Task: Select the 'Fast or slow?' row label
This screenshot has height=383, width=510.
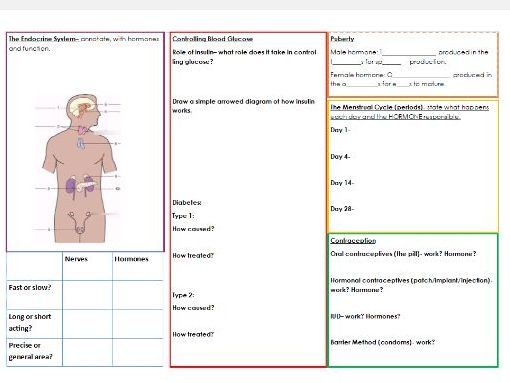Action: (30, 287)
